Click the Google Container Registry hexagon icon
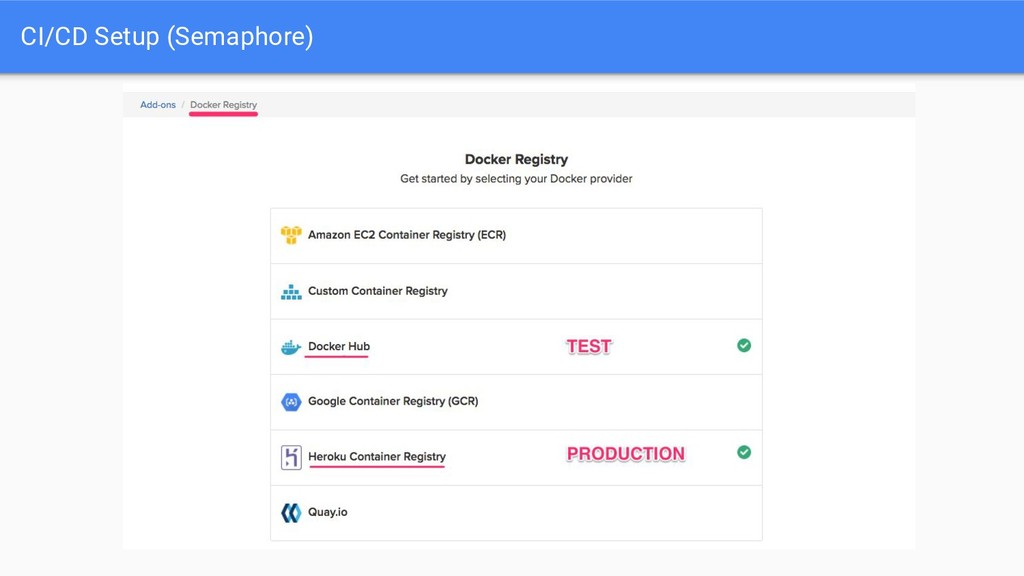The image size is (1024, 576). [291, 402]
